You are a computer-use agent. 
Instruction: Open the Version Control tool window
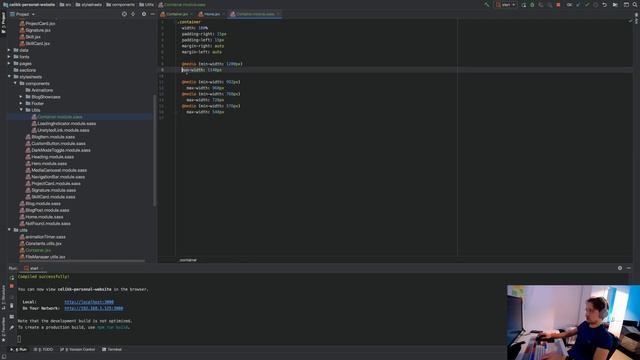pos(78,350)
